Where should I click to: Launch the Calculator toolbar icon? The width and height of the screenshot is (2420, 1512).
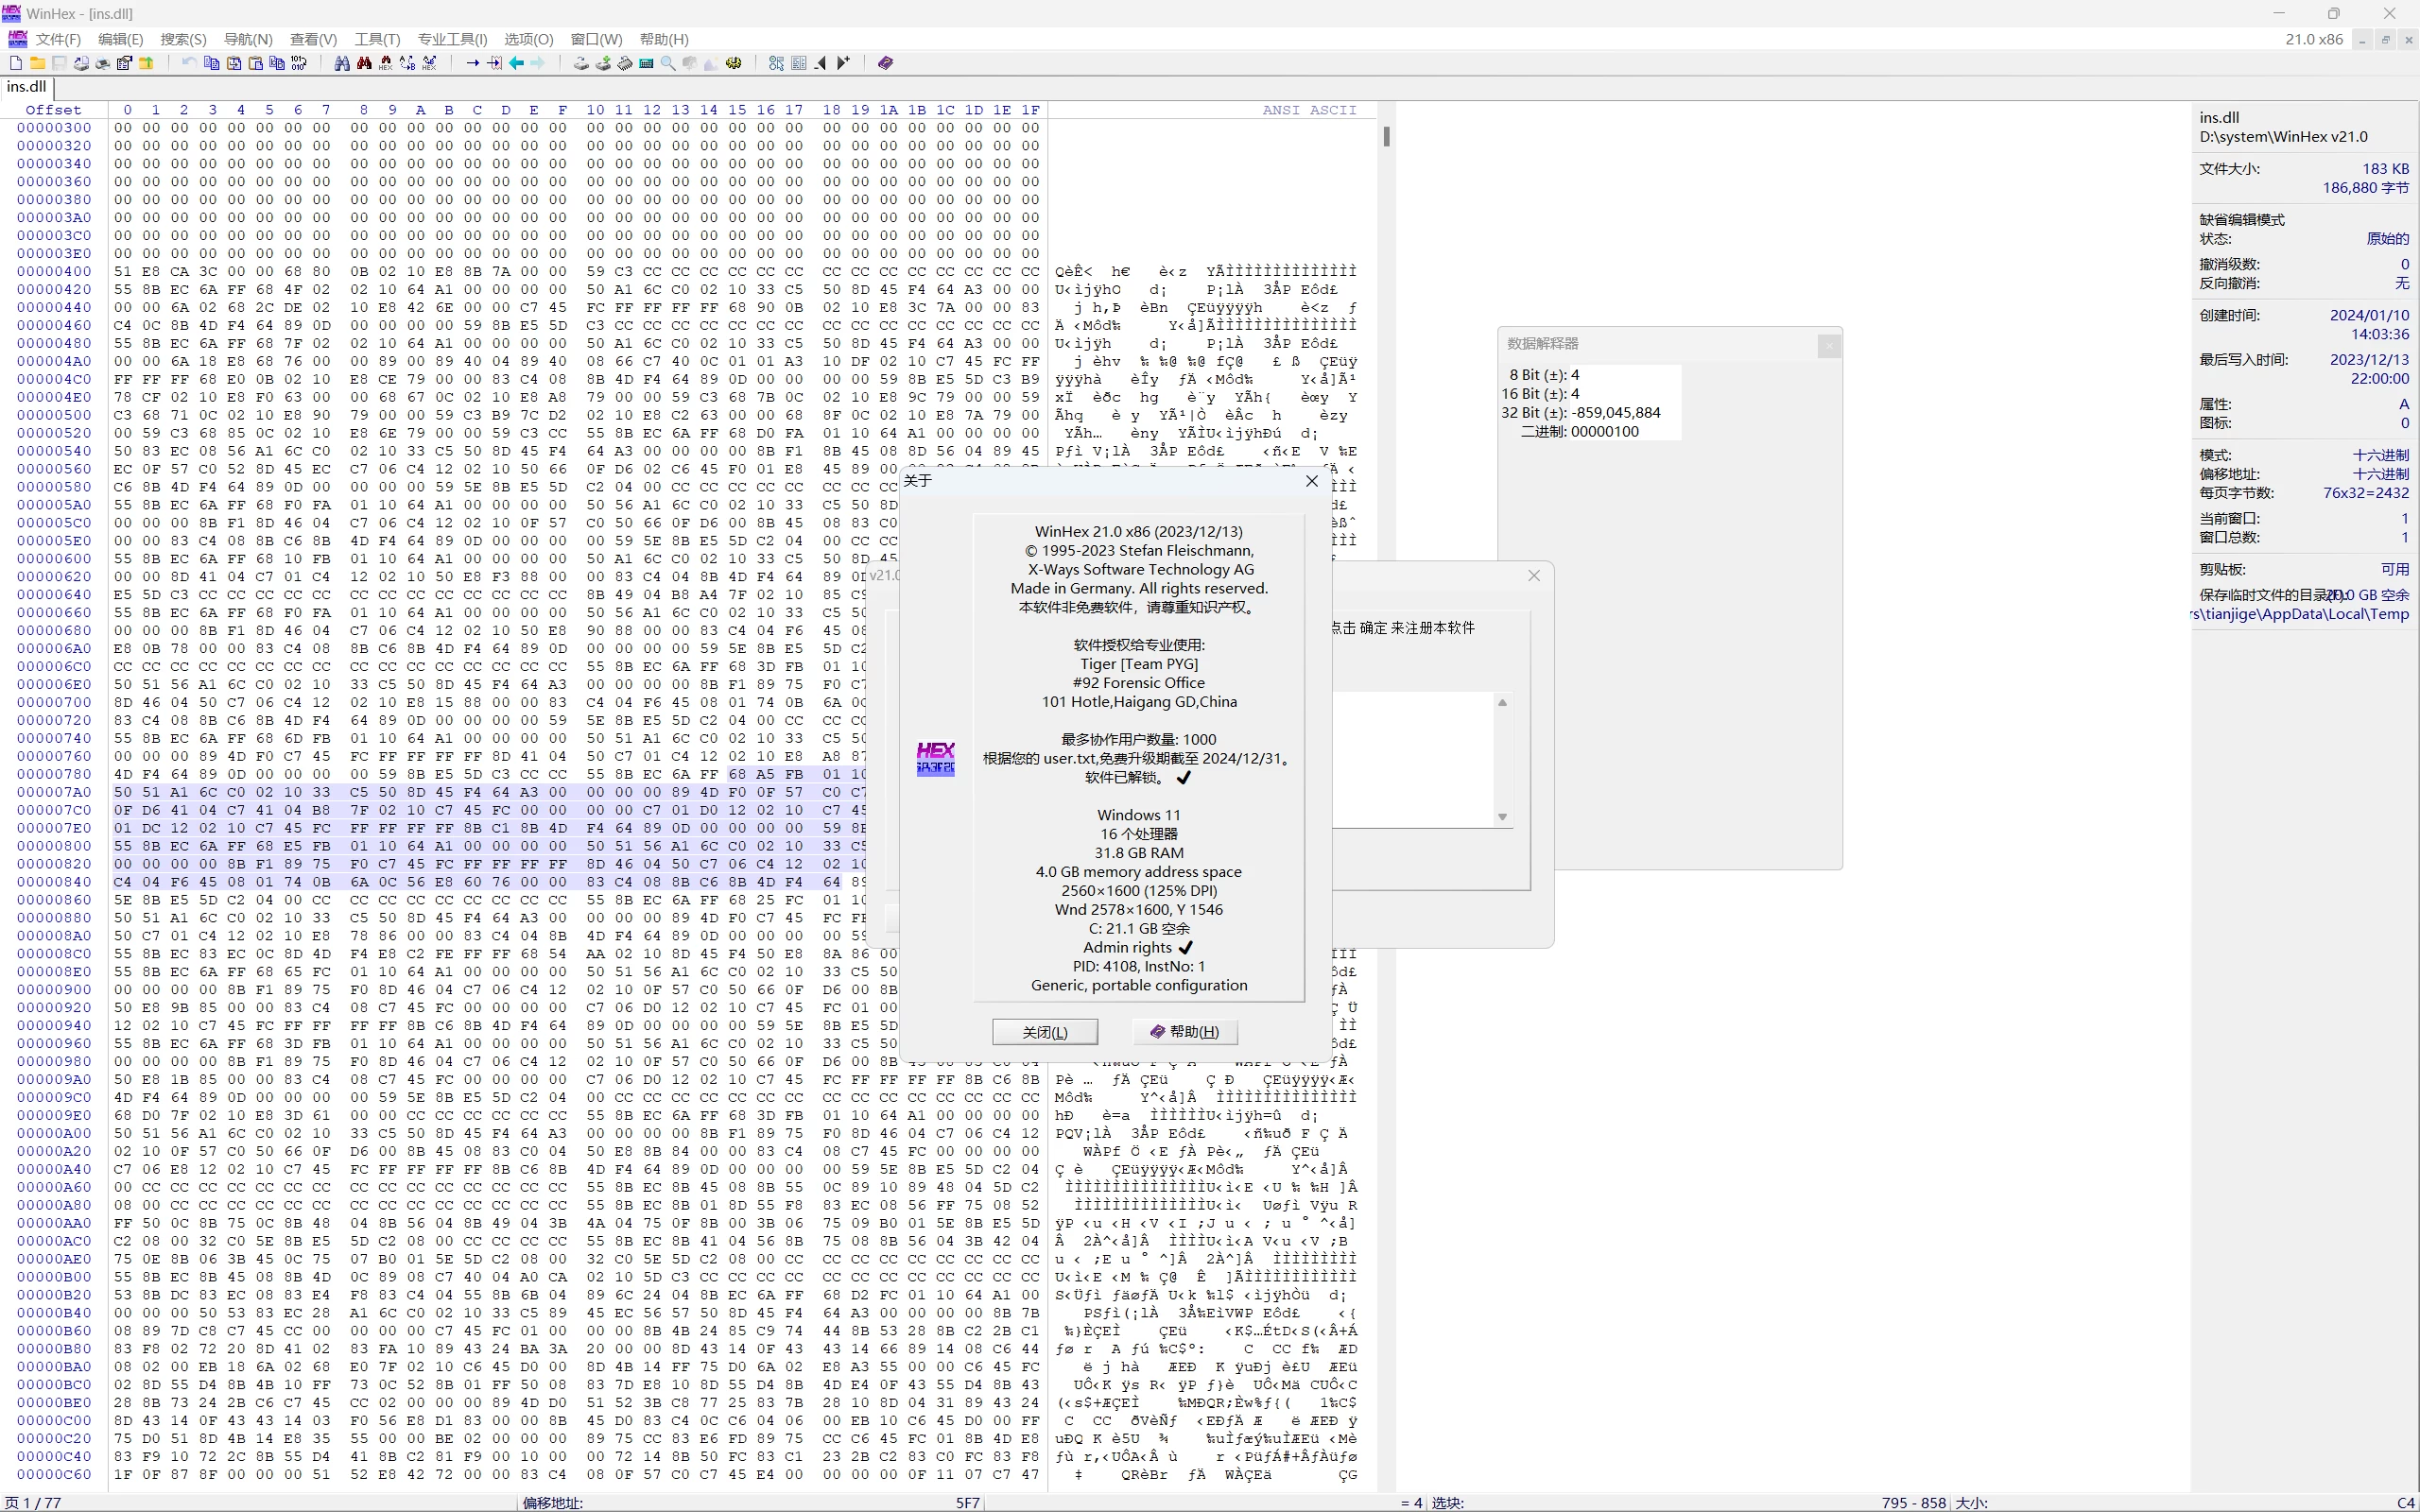point(647,63)
